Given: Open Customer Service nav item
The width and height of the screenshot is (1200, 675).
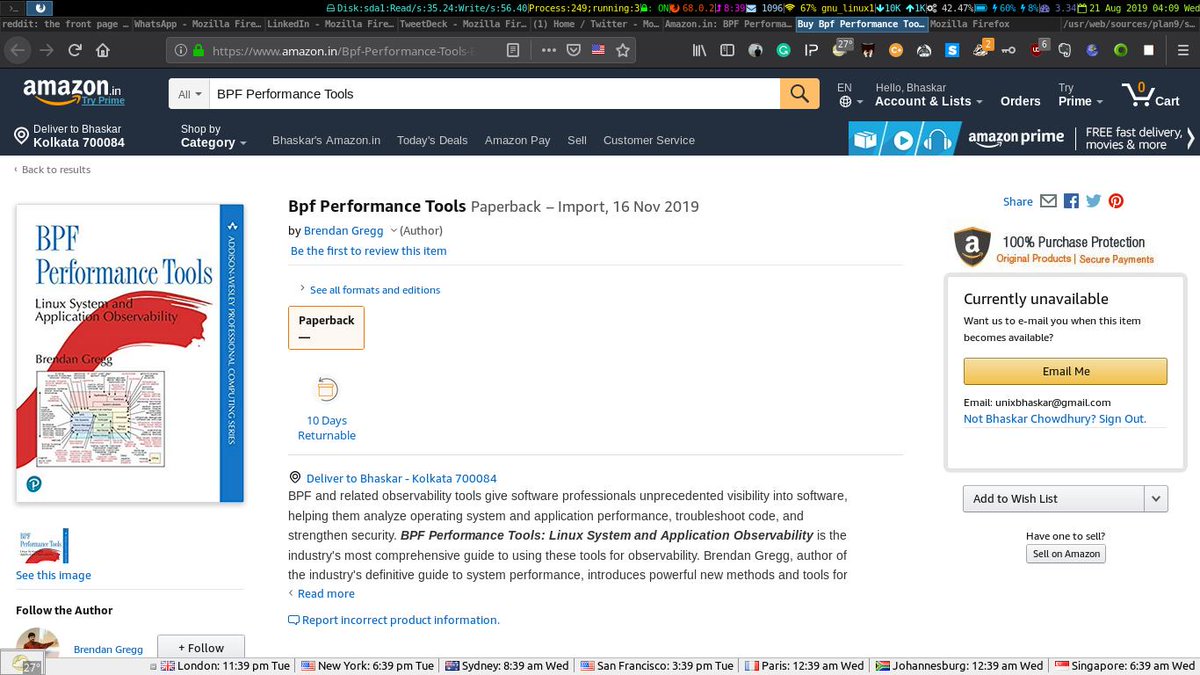Looking at the screenshot, I should (648, 140).
